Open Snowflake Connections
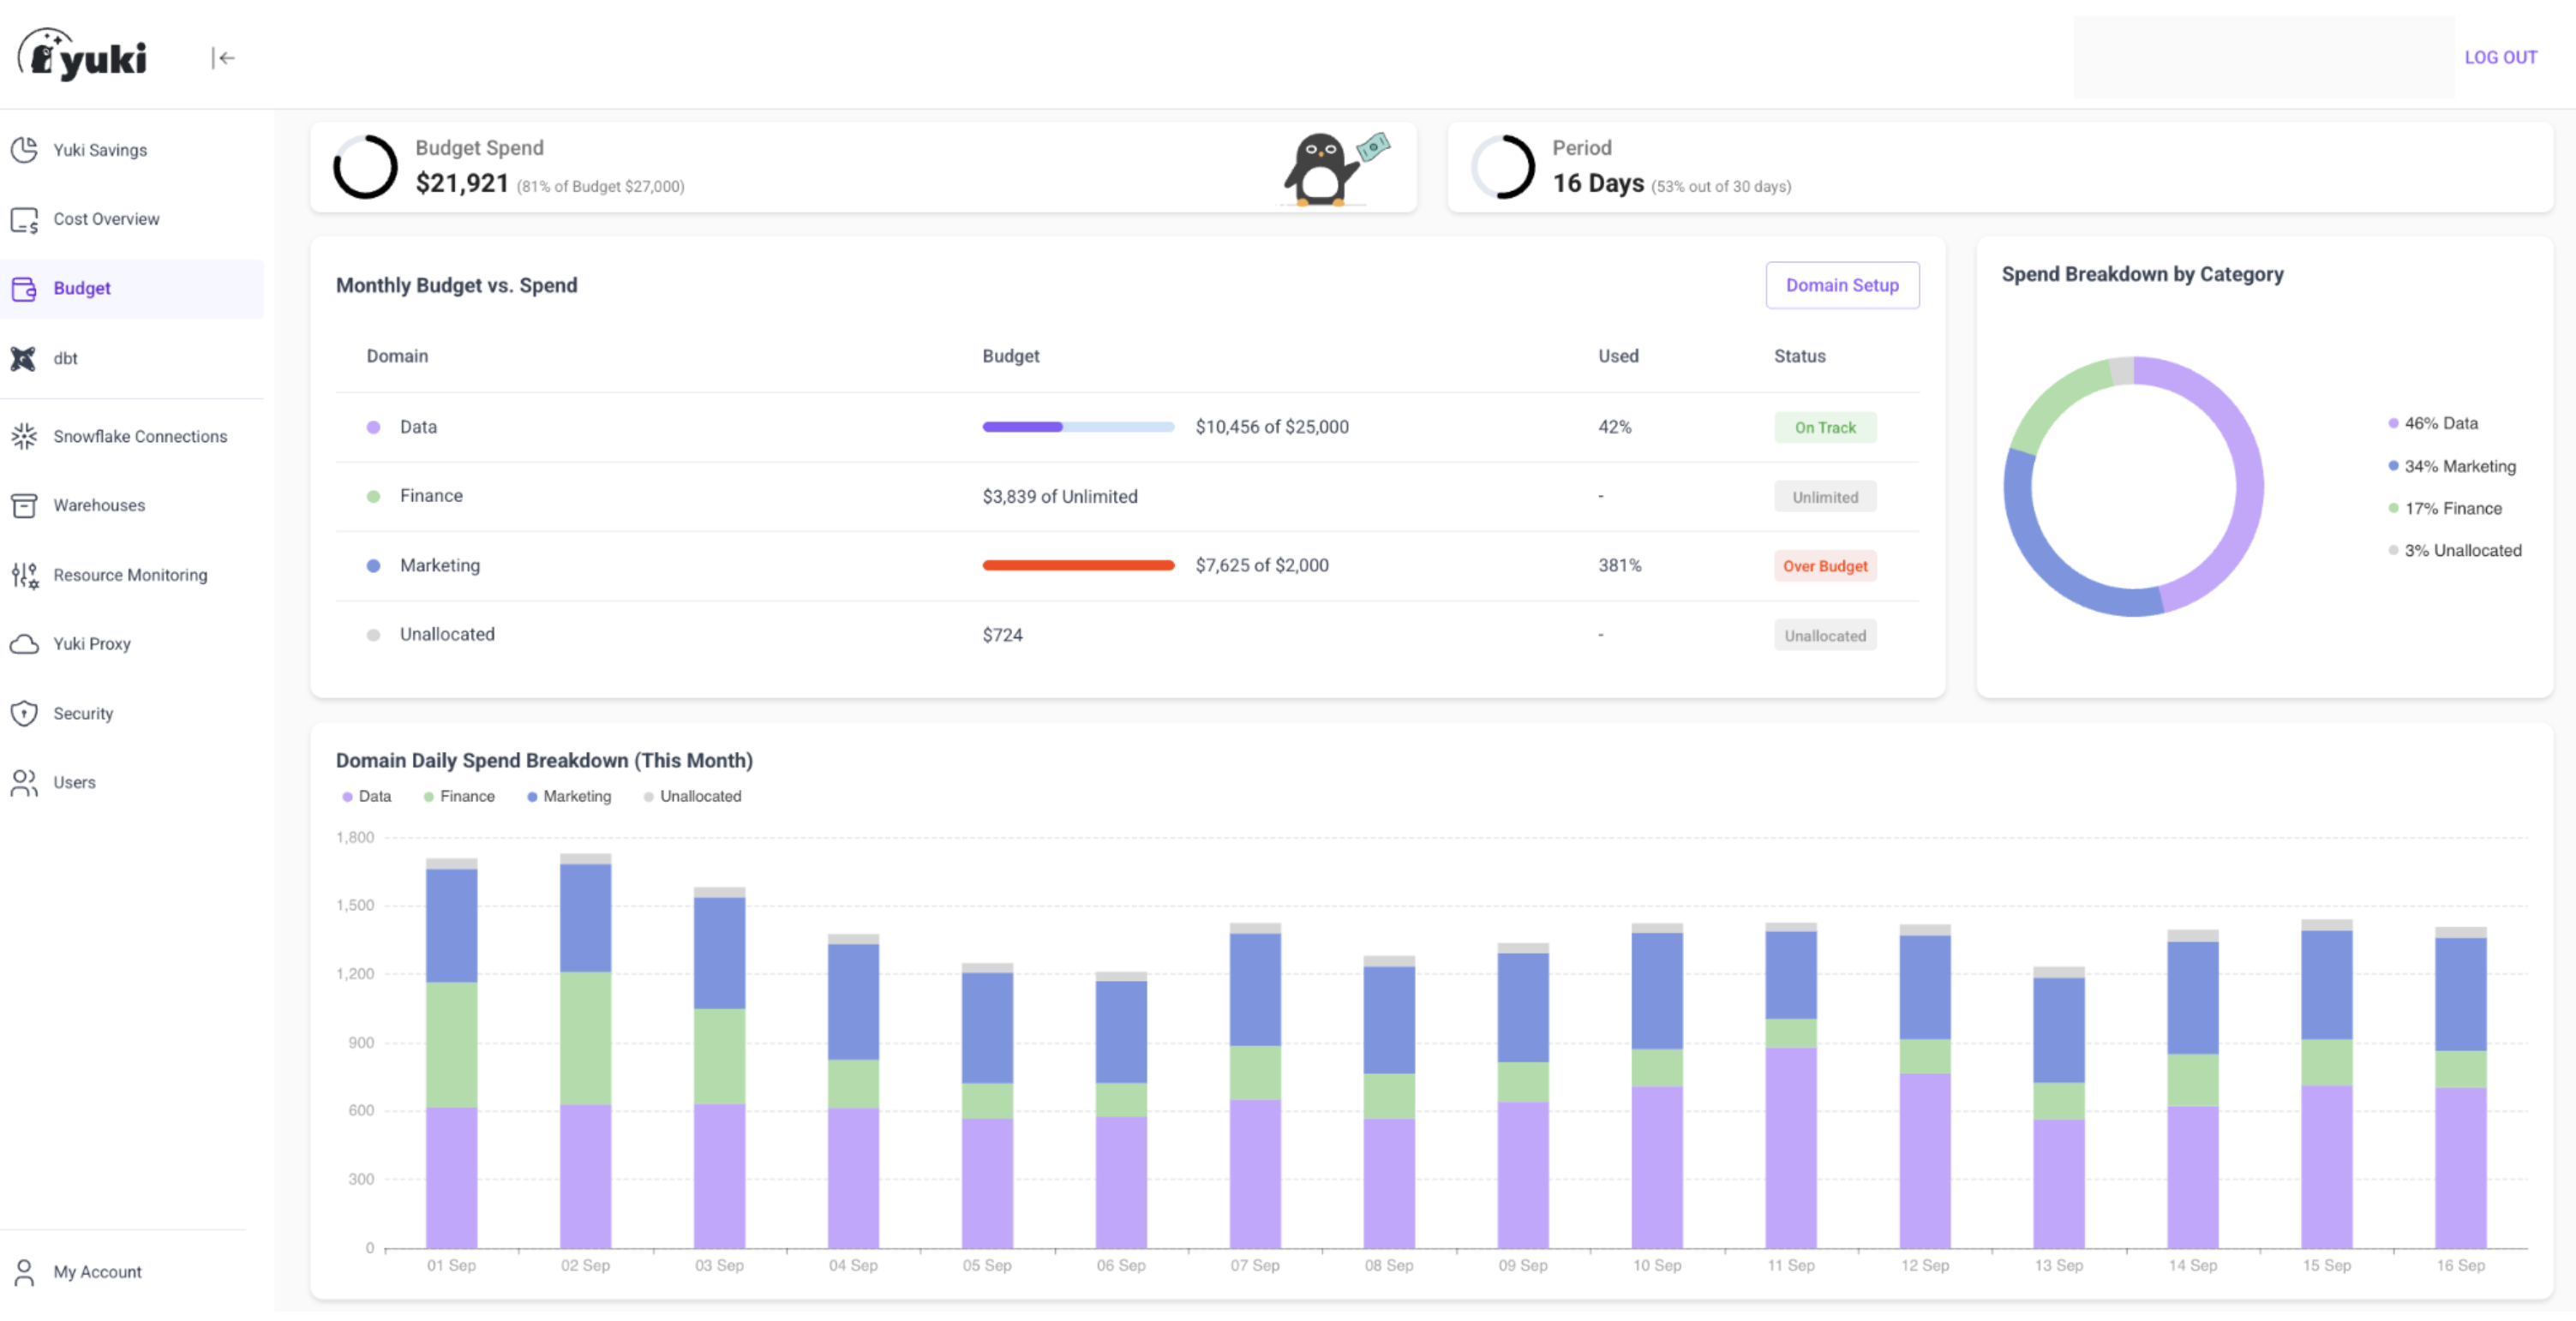 pos(25,436)
